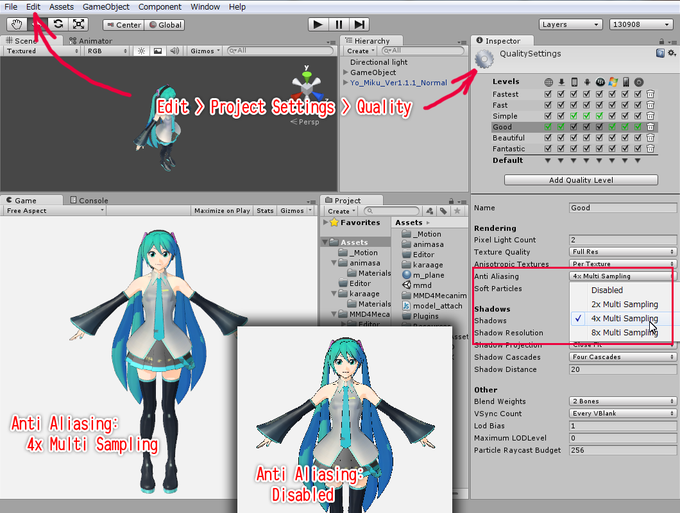Open the File menu
680x513 pixels.
[11, 7]
